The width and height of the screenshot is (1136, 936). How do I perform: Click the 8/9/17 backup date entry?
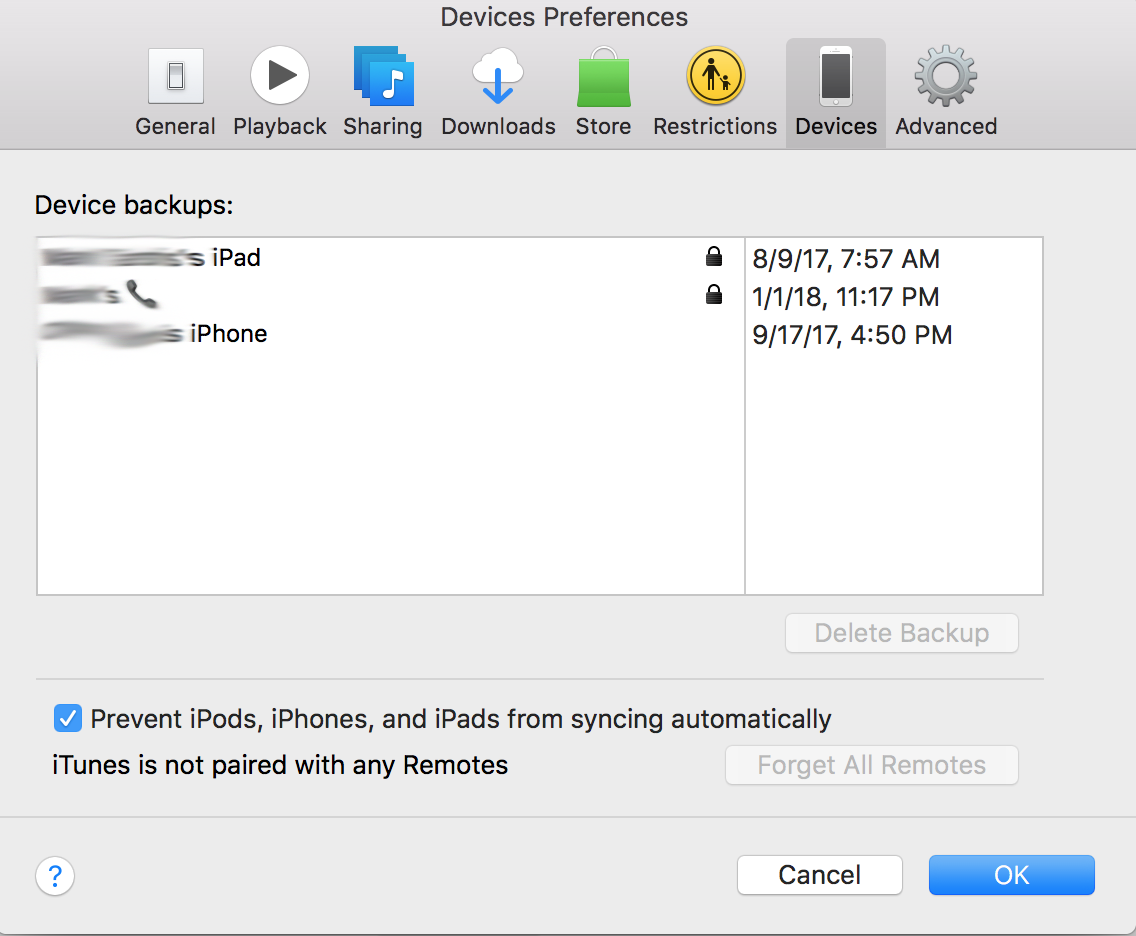[x=845, y=259]
